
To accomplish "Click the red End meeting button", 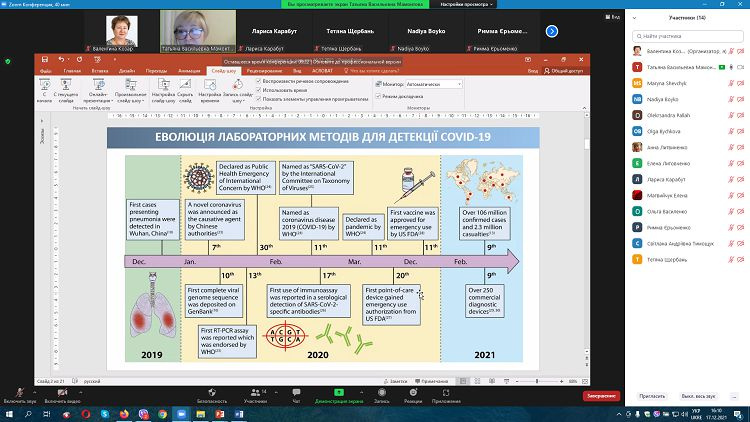I will 601,396.
